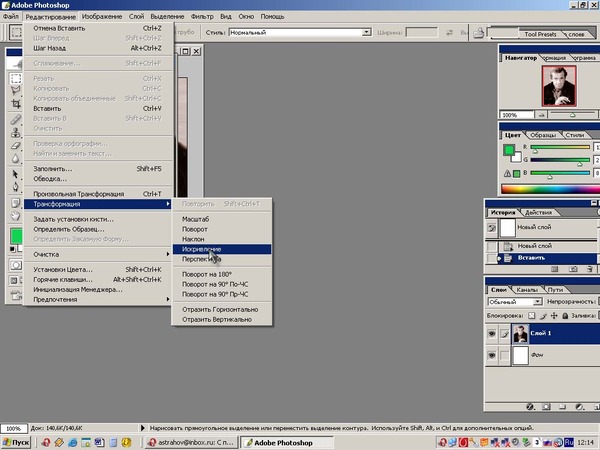The height and width of the screenshot is (450, 600).
Task: Select the Healing Brush tool
Action: (x=16, y=119)
